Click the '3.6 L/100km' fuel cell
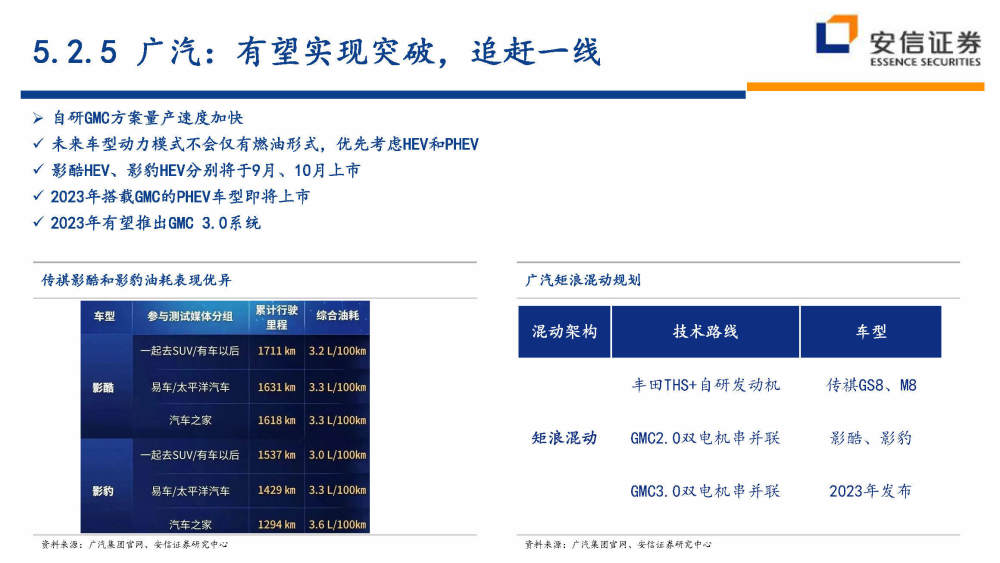The height and width of the screenshot is (563, 1000). 337,524
